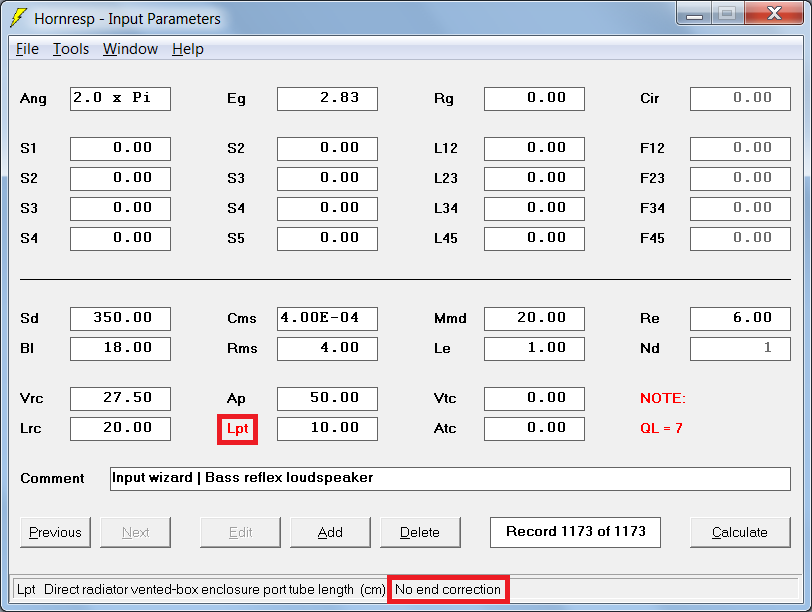Open the Help menu
Viewport: 812px width, 612px height.
(187, 49)
